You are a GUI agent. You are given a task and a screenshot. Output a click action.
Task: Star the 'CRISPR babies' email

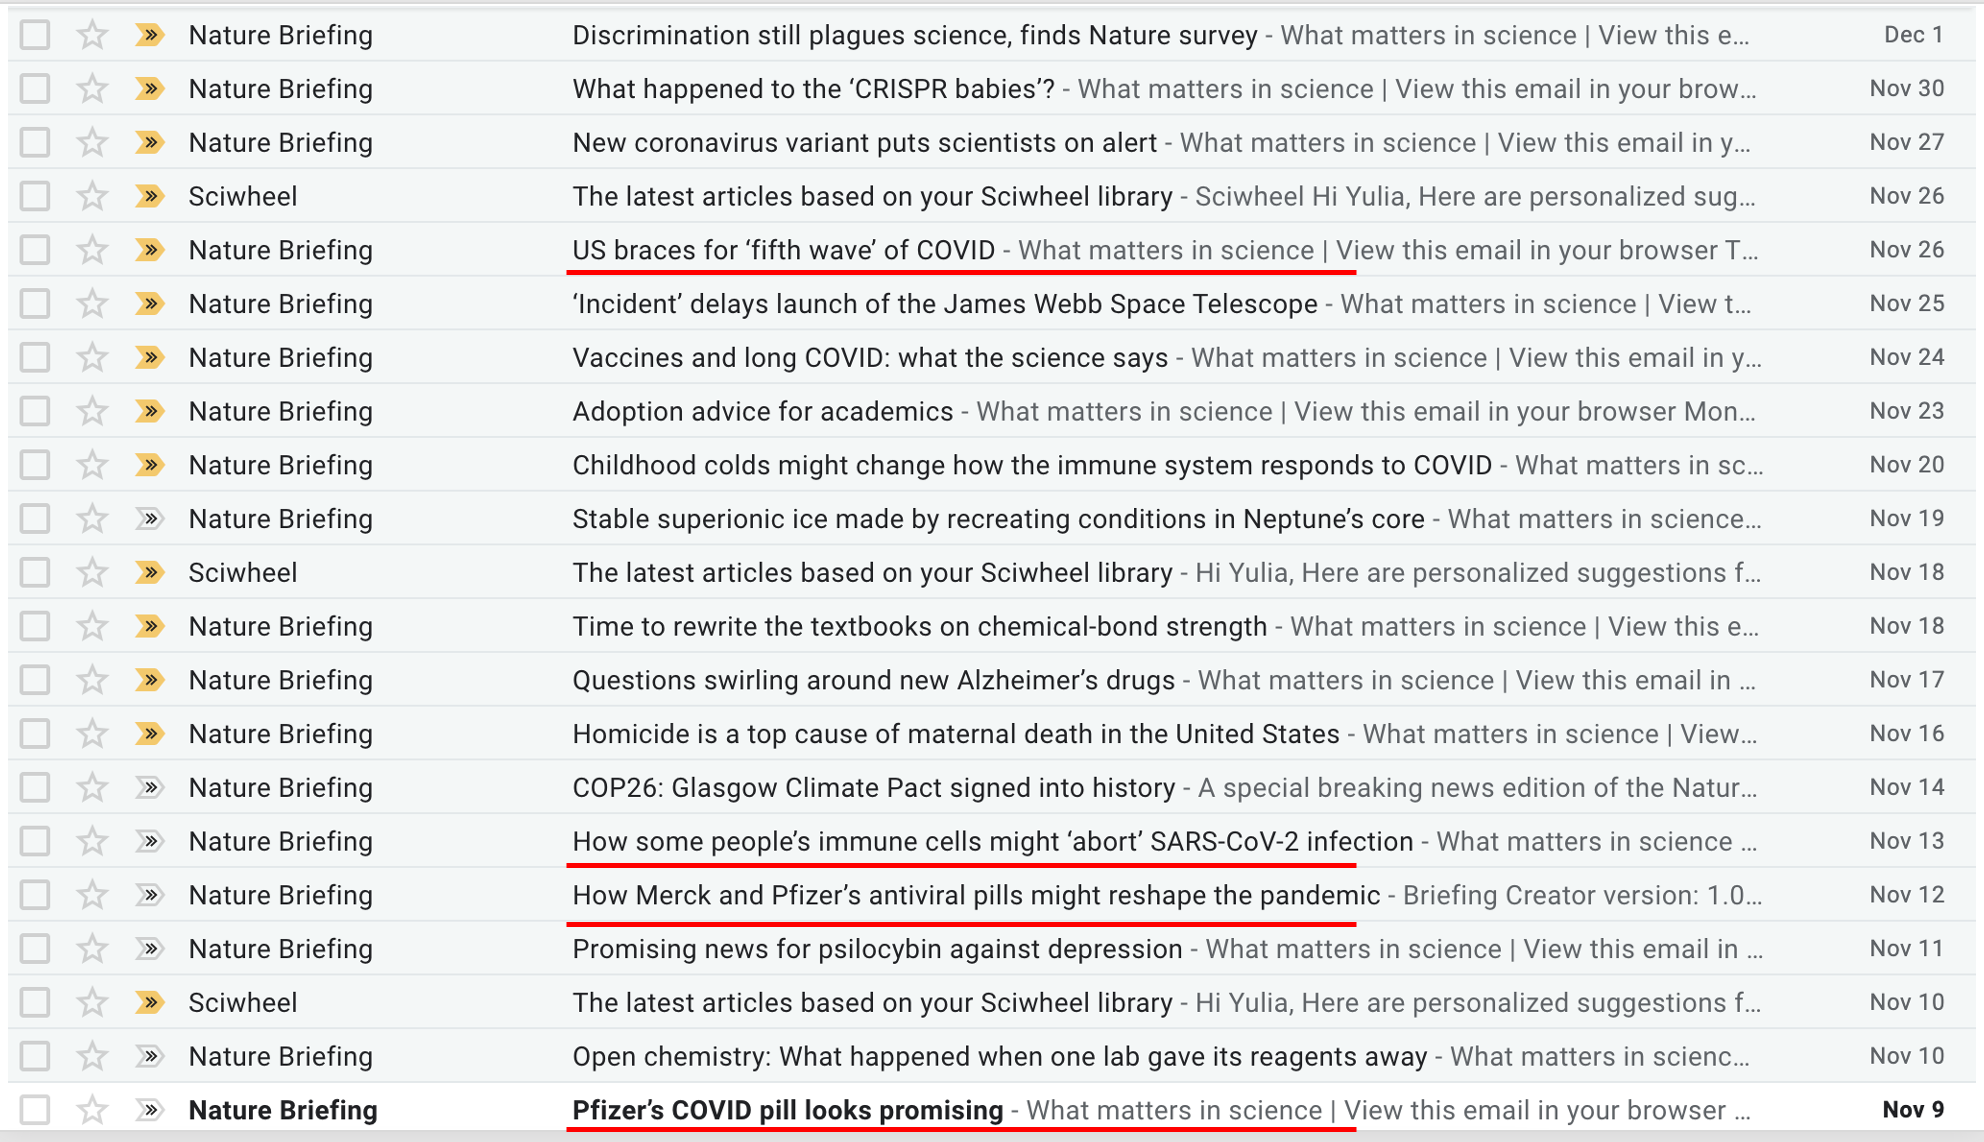(x=92, y=89)
